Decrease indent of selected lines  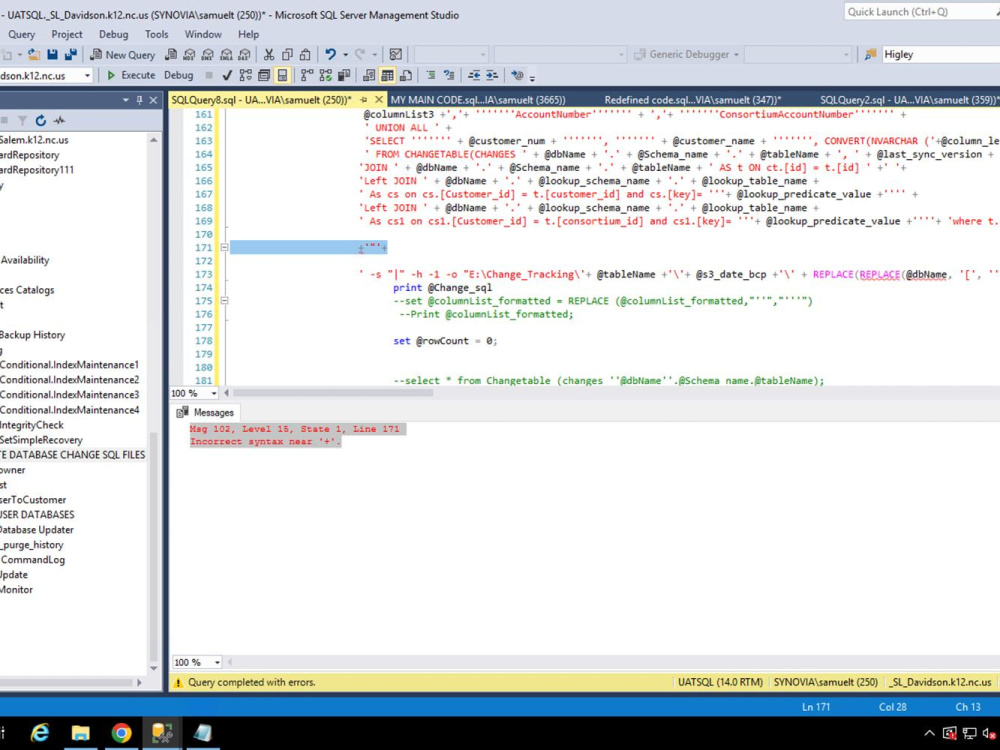(474, 75)
